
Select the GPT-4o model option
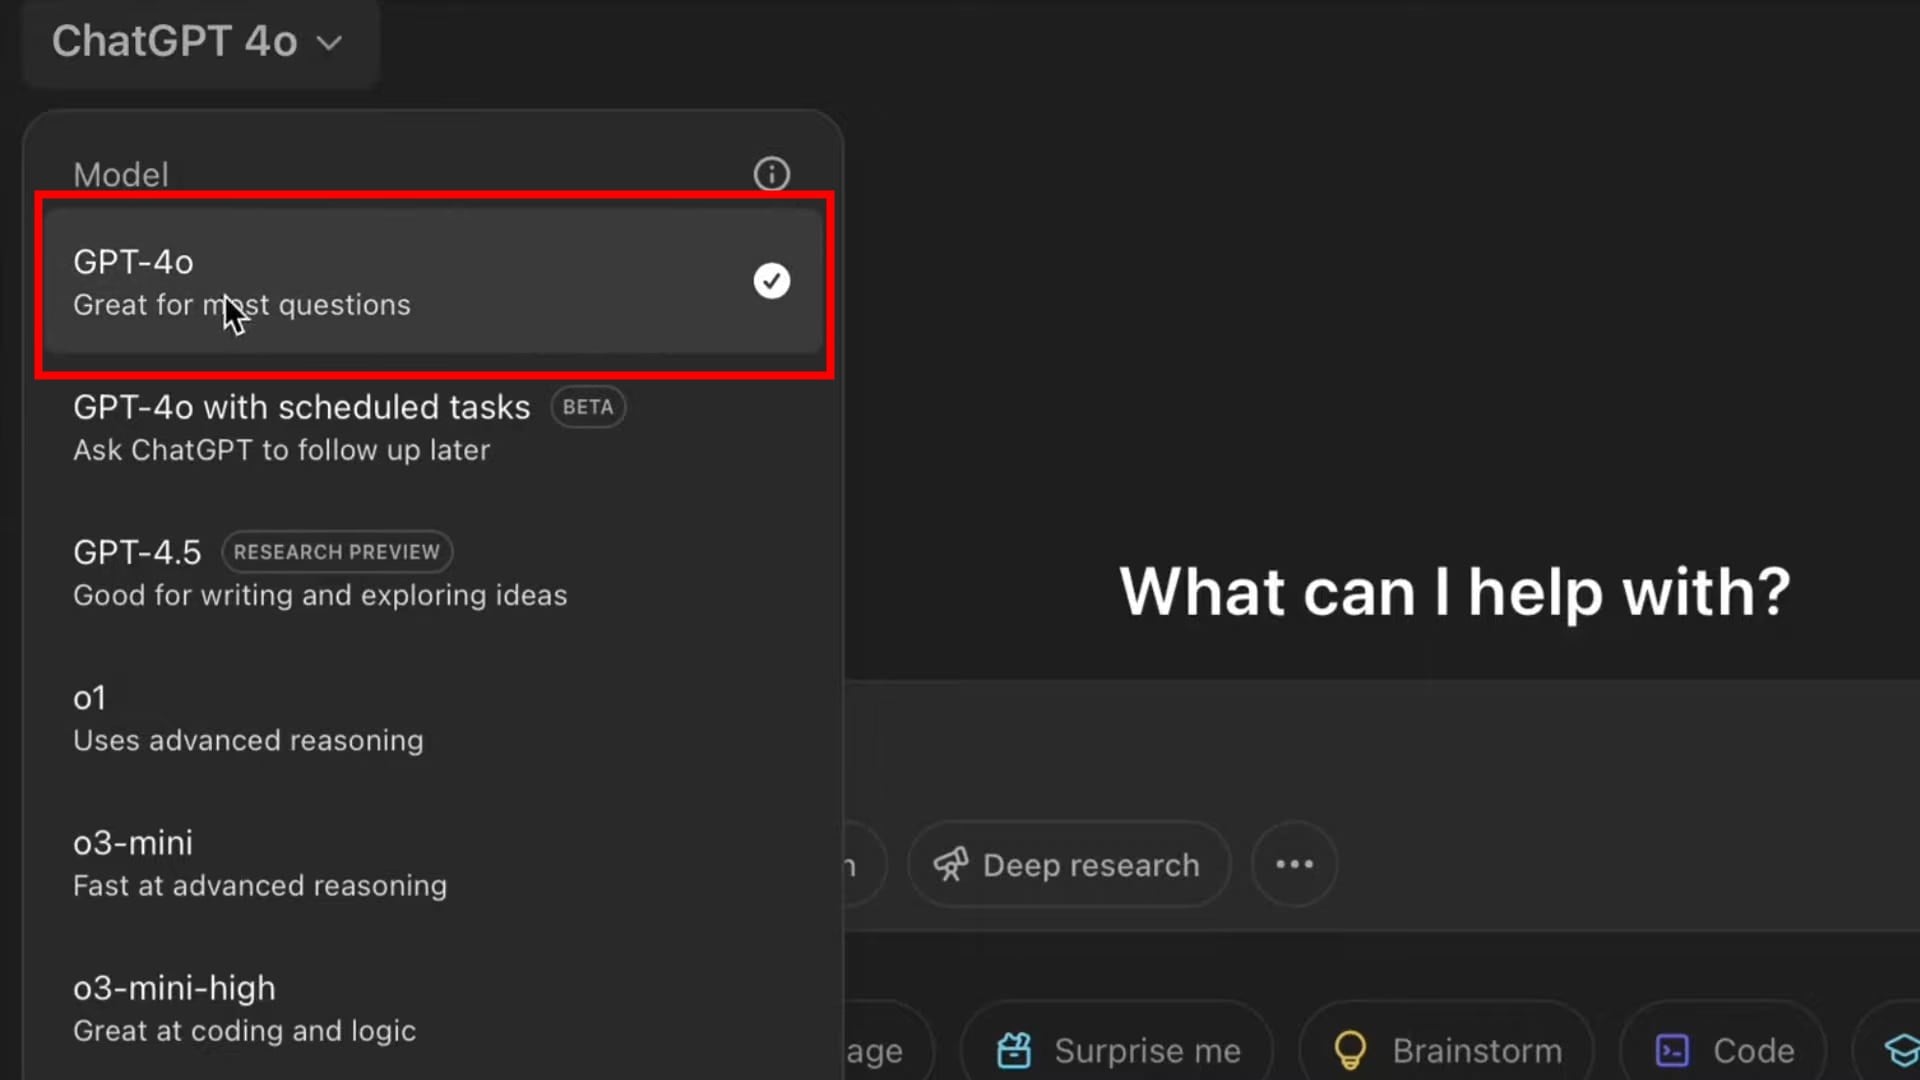point(433,282)
